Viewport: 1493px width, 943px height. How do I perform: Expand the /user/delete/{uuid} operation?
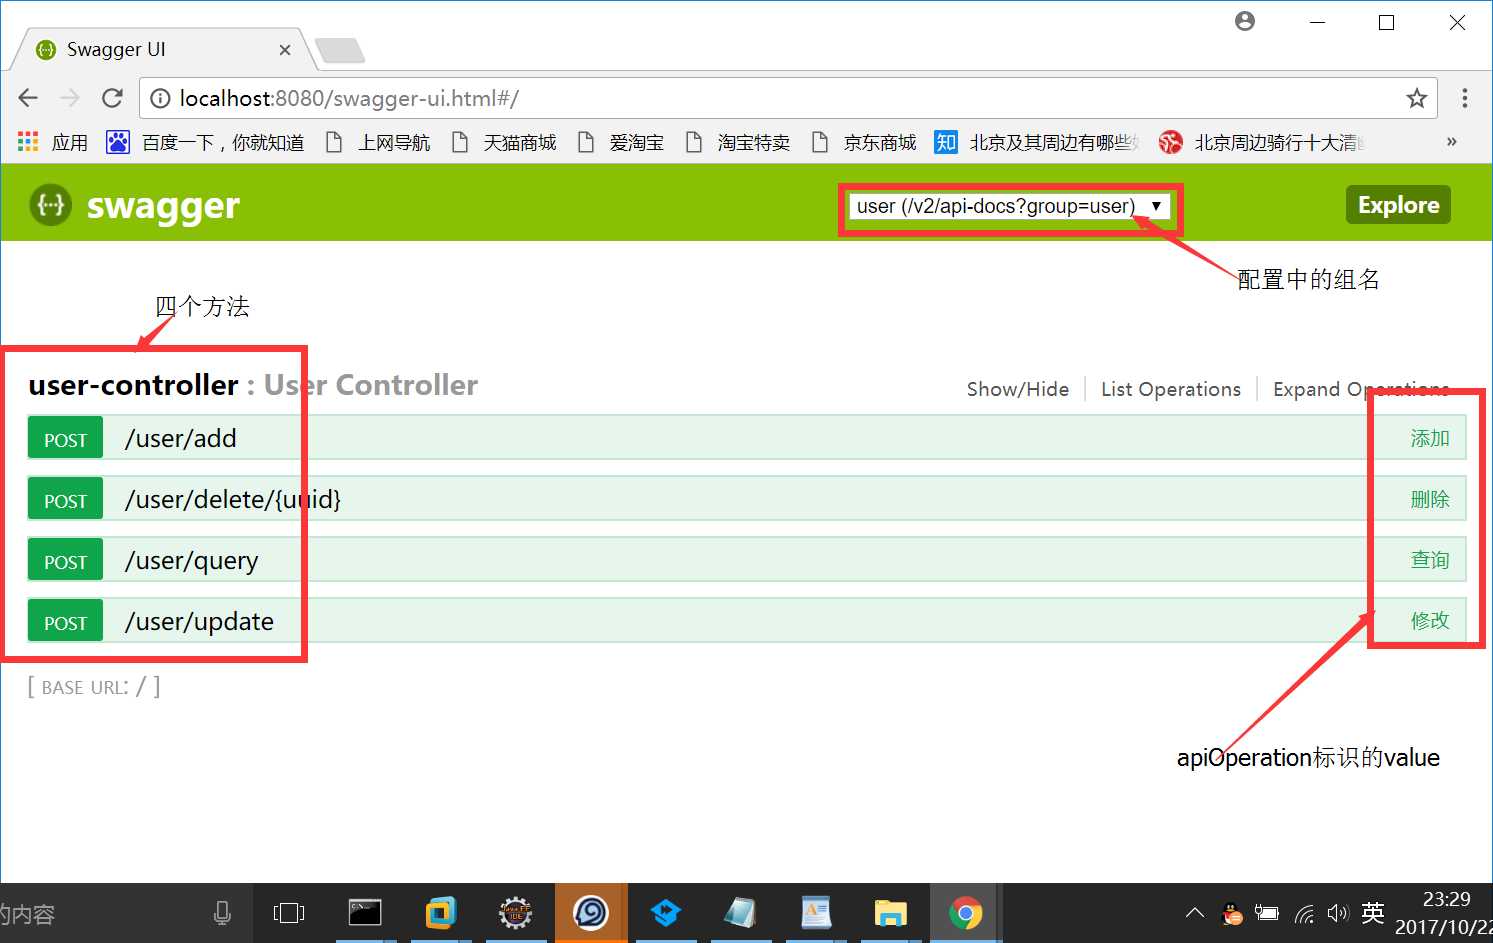coord(233,499)
